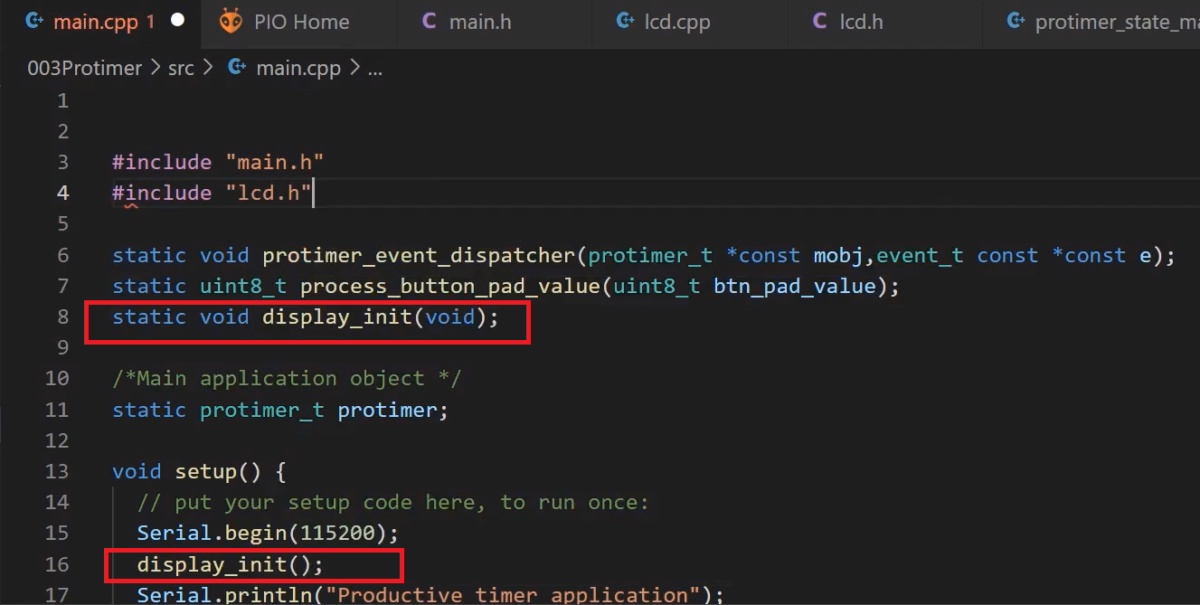Open the src folder breadcrumb dropdown
1200x605 pixels.
point(181,67)
